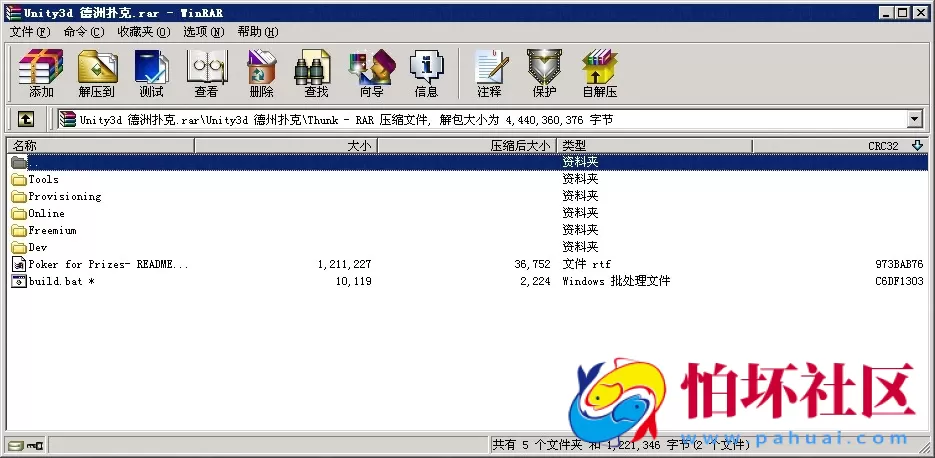Screen dimensions: 935x458
Task: Click the Extract To (解压到) icon
Action: [97, 73]
